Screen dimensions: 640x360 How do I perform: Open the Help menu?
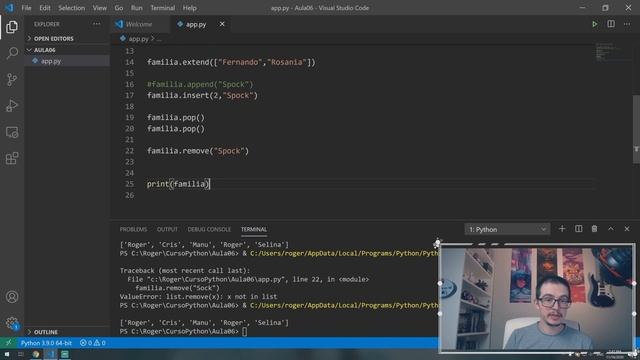[x=189, y=8]
